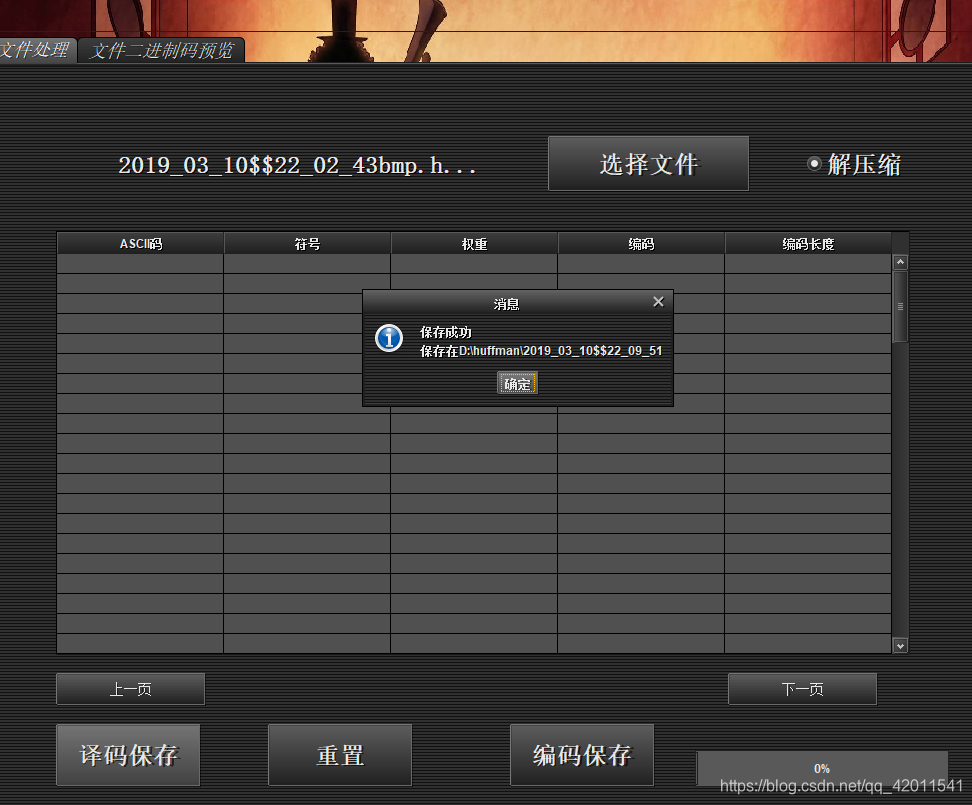972x805 pixels.
Task: Click the 2019_03_10$$22_02_43bmp filename label
Action: click(297, 165)
